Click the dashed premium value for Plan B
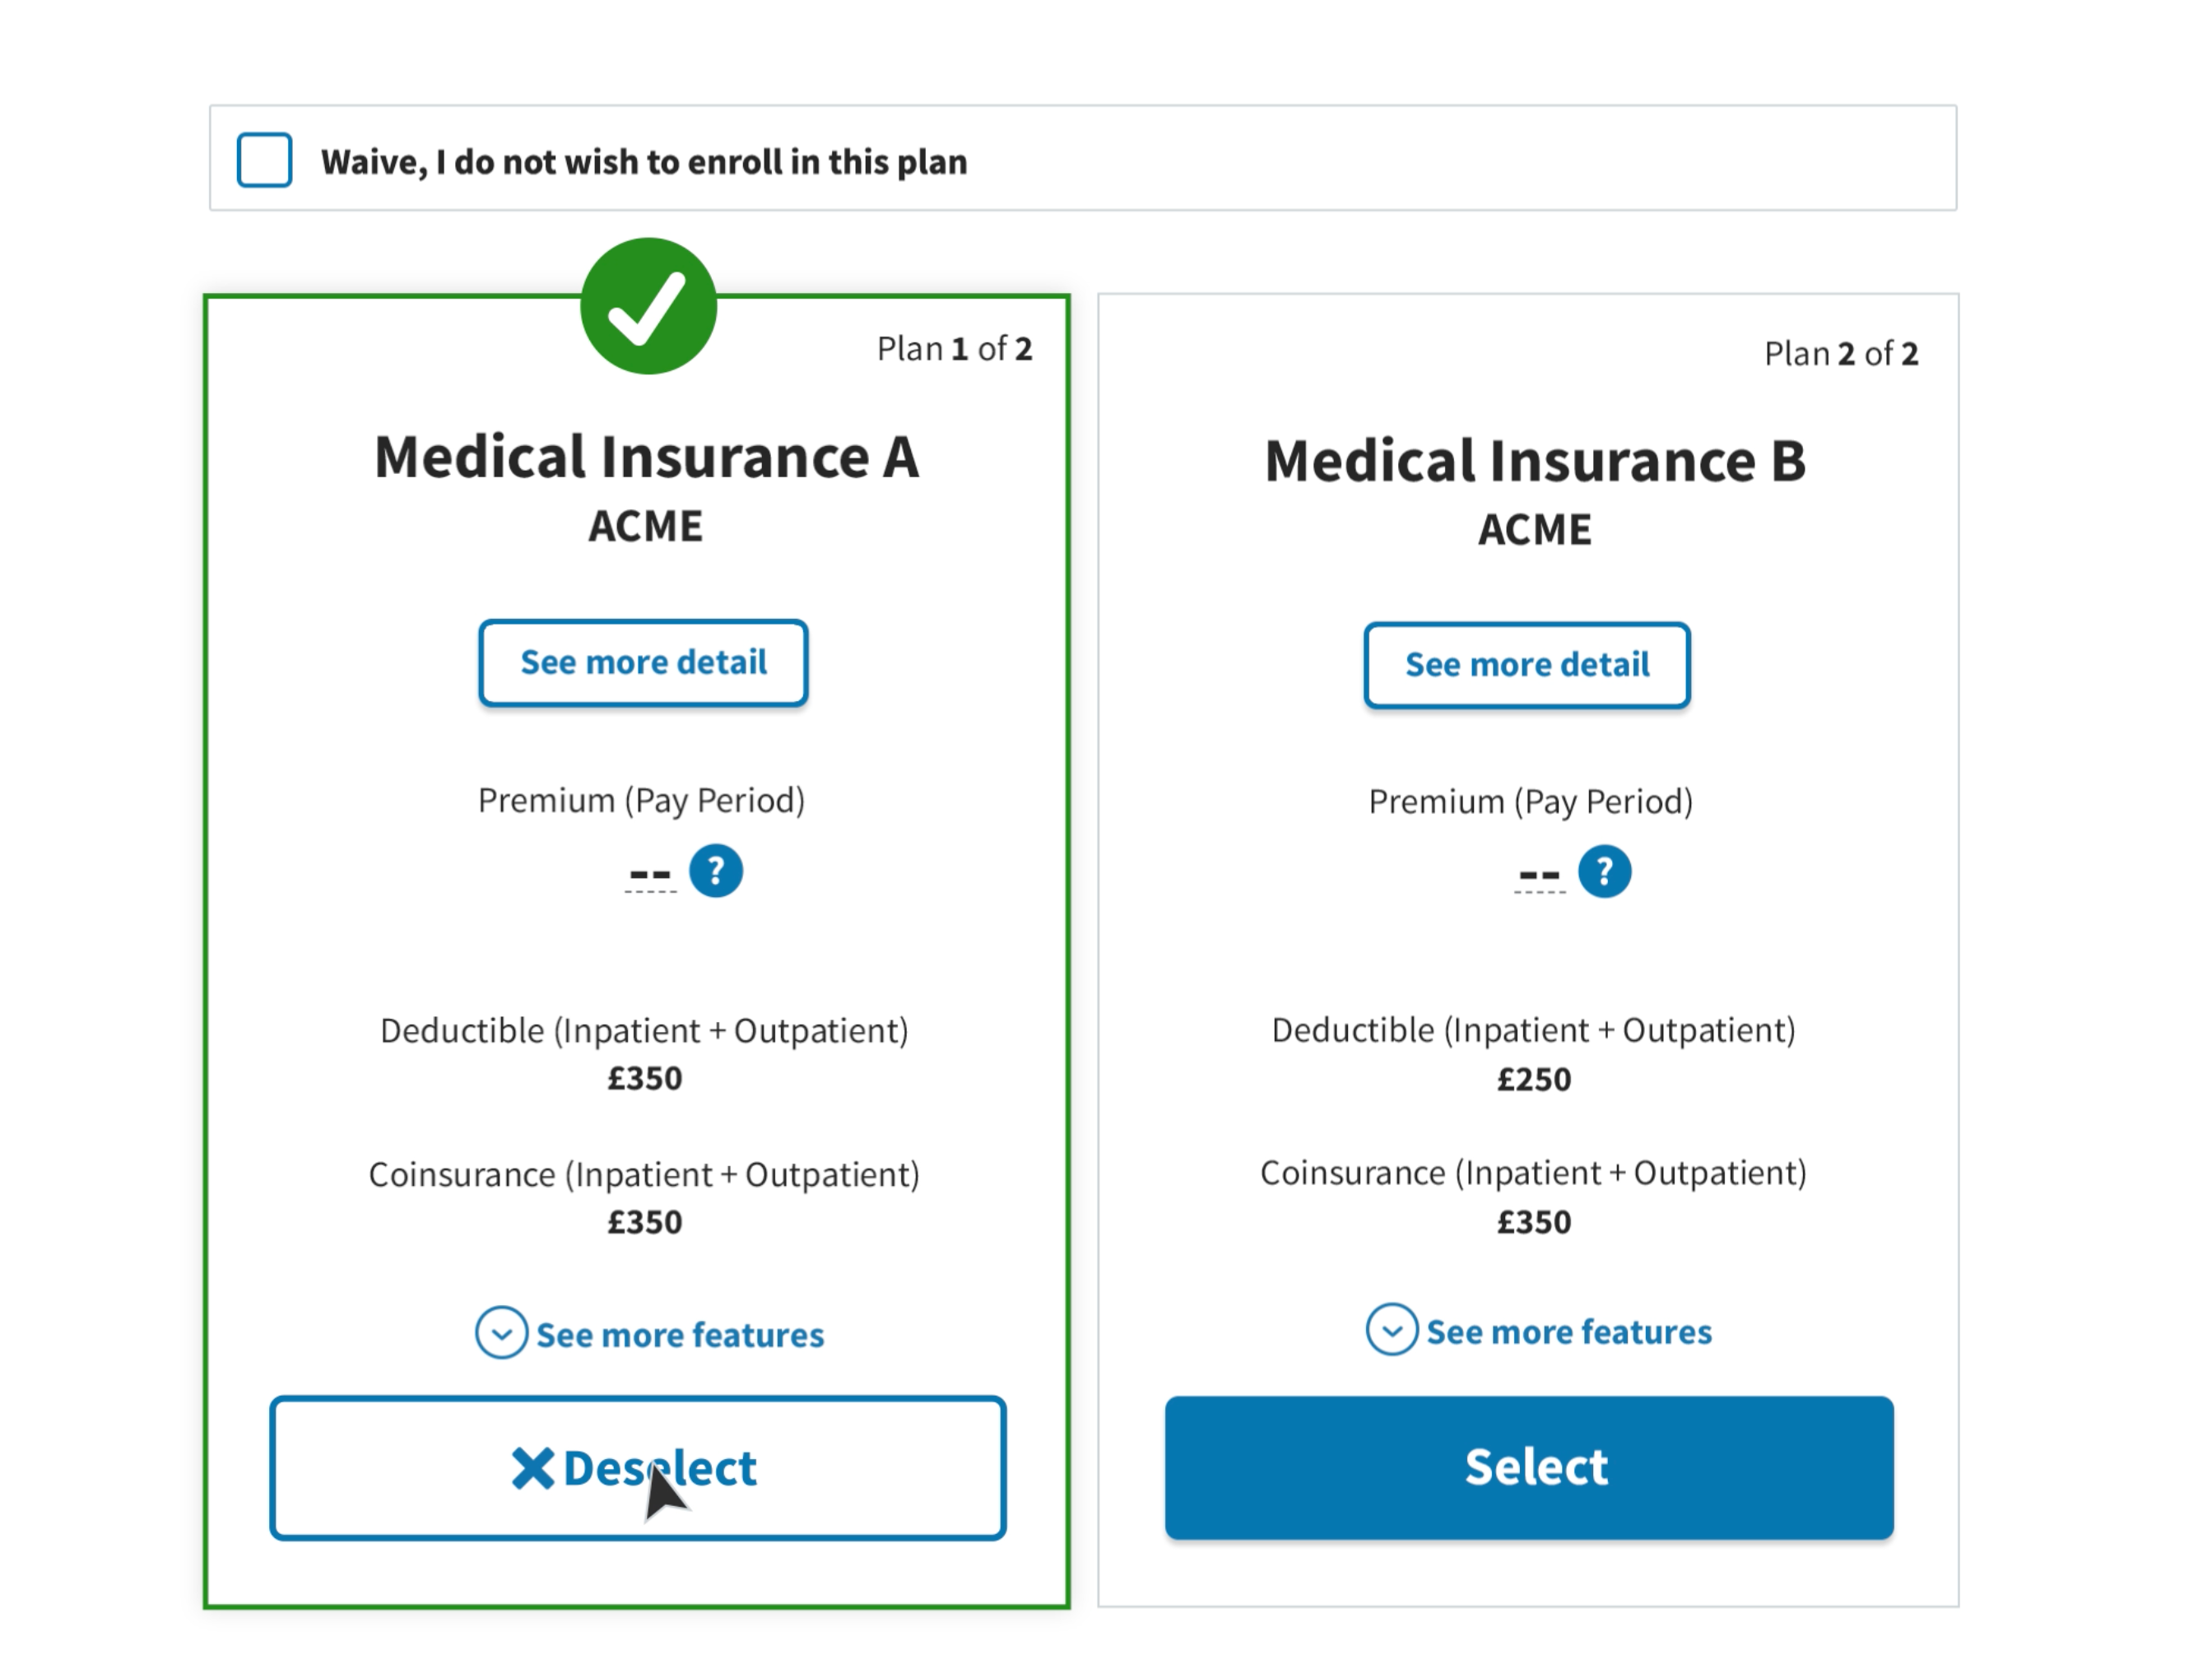2212x1659 pixels. click(1539, 876)
